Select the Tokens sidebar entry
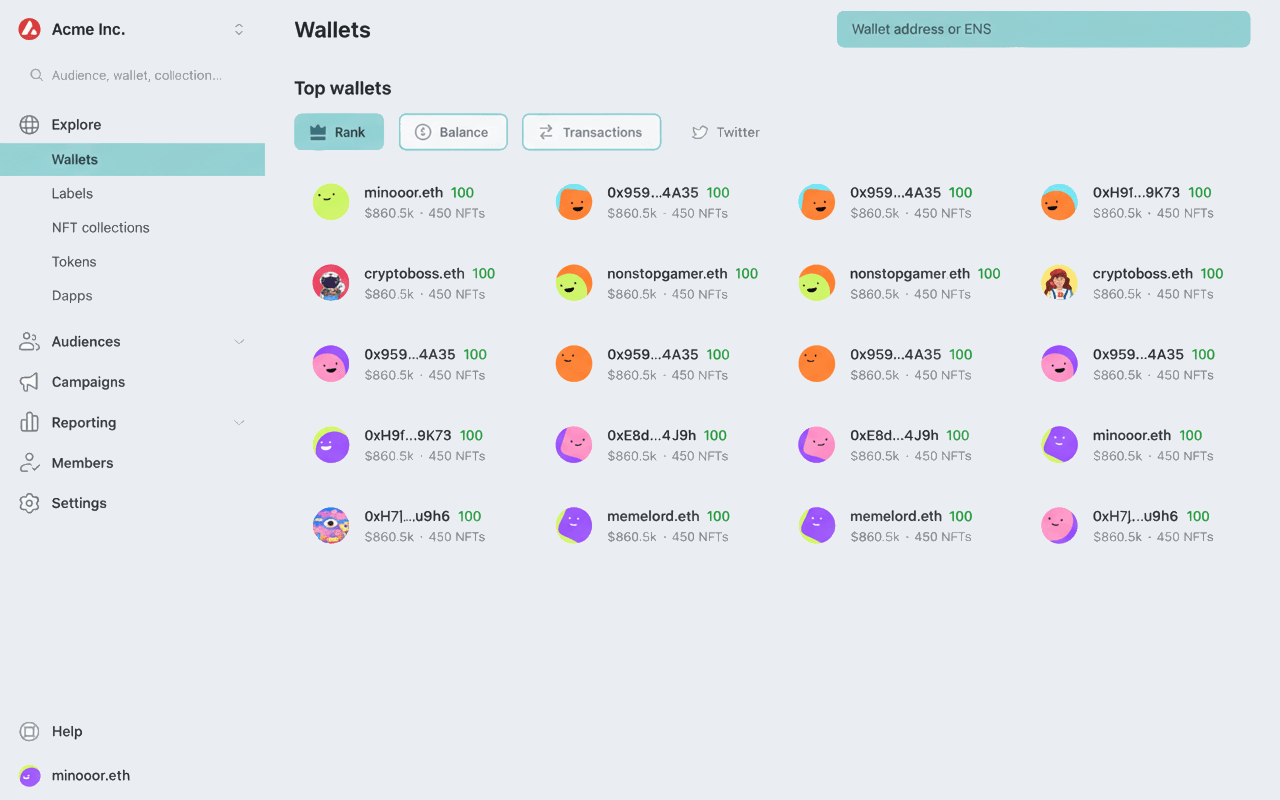The width and height of the screenshot is (1280, 800). pyautogui.click(x=73, y=261)
